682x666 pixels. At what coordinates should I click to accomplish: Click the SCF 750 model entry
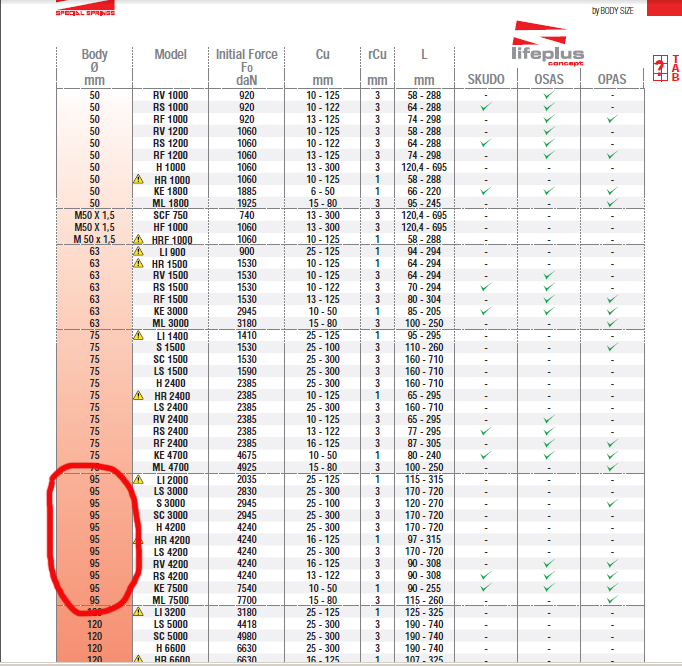(171, 215)
